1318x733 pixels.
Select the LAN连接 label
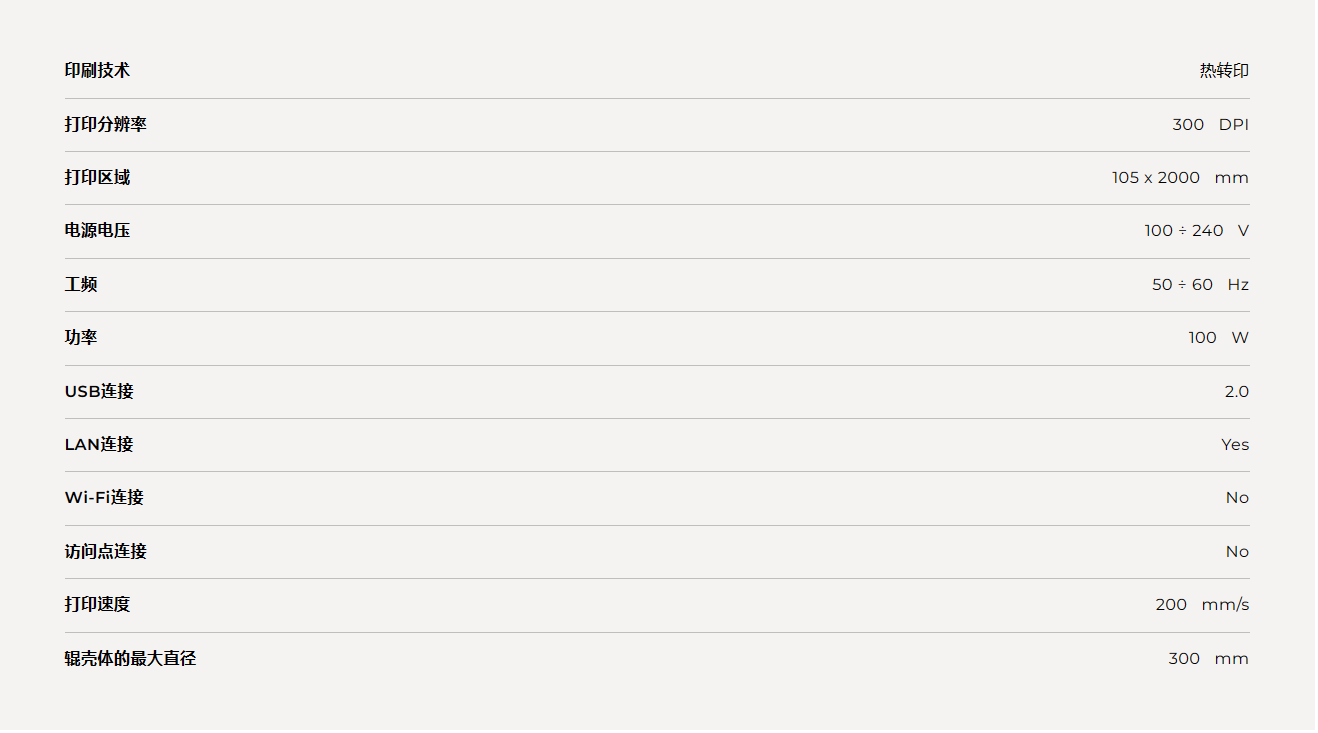[99, 444]
